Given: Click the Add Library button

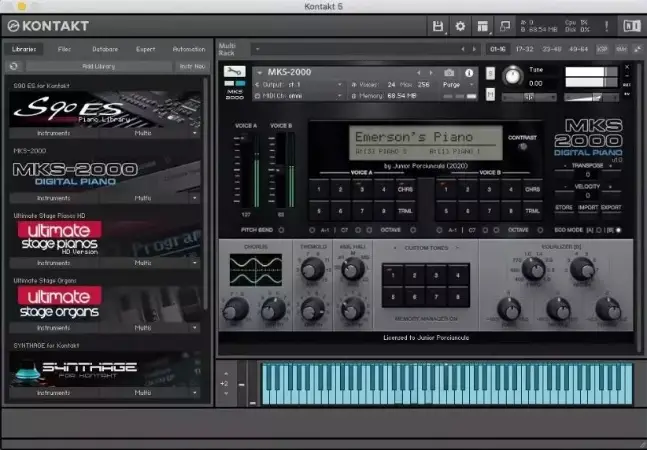Looking at the screenshot, I should coord(98,66).
